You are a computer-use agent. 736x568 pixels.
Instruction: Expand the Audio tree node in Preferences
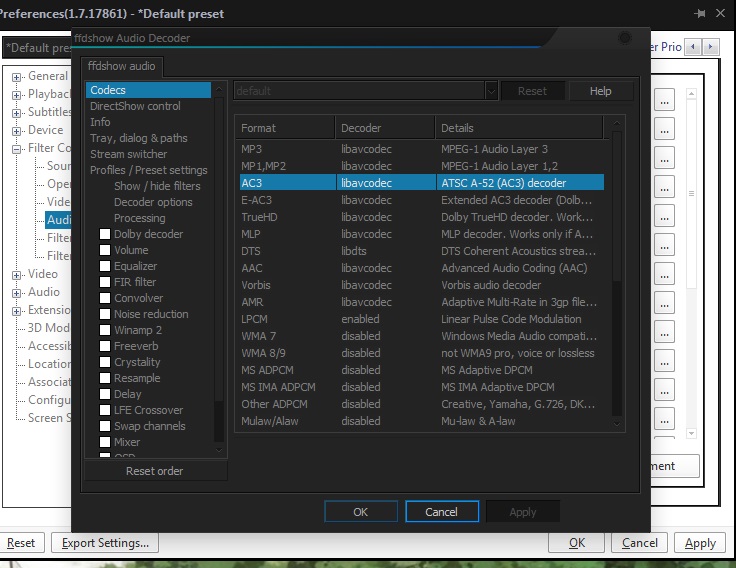click(x=16, y=293)
